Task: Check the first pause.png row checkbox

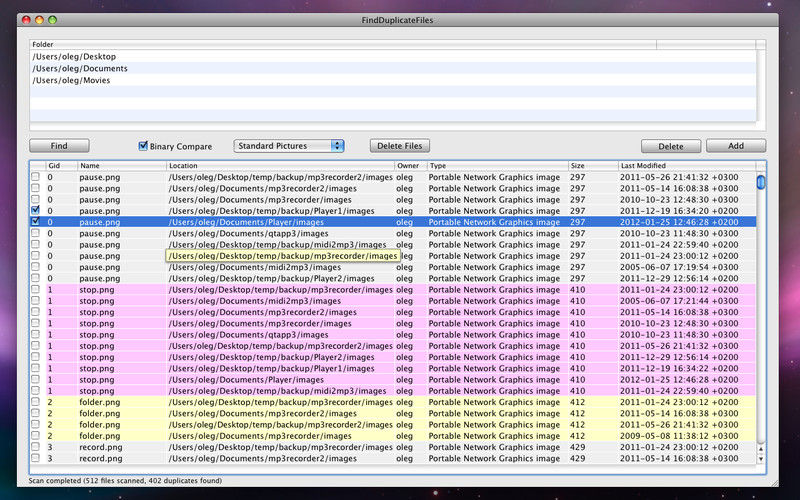Action: pos(36,177)
